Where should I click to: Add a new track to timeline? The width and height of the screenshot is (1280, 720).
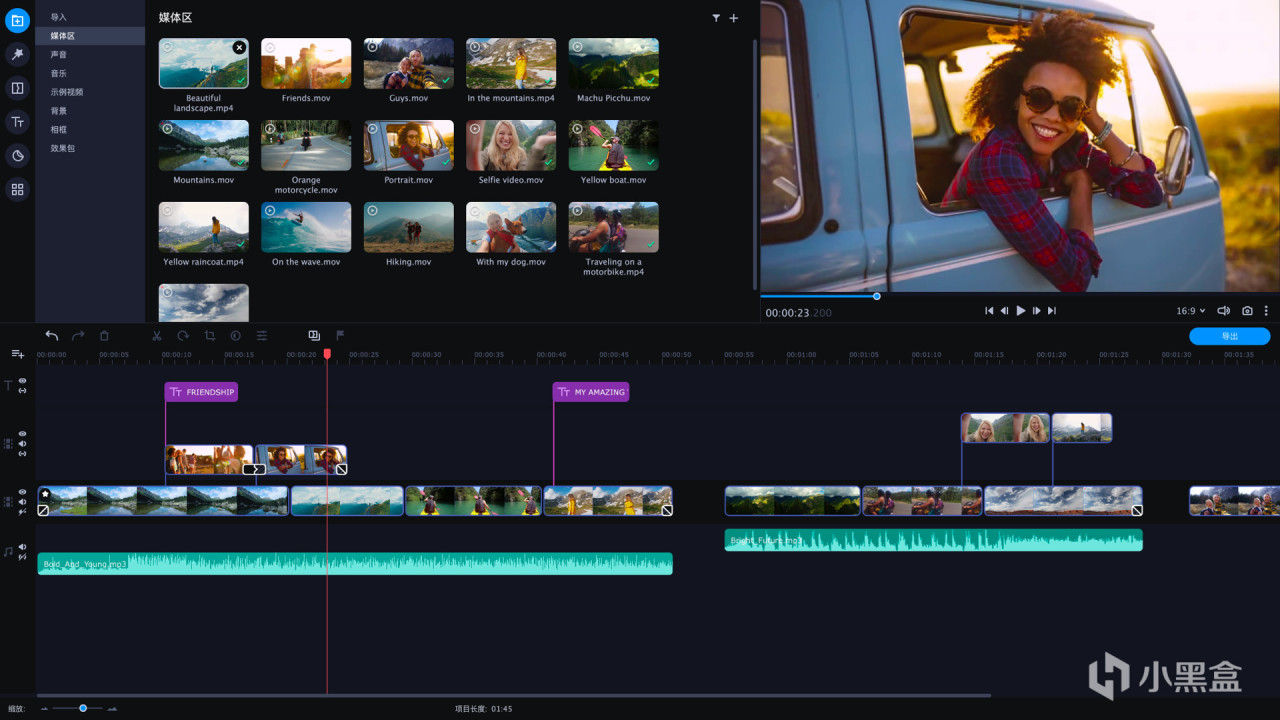coord(17,354)
